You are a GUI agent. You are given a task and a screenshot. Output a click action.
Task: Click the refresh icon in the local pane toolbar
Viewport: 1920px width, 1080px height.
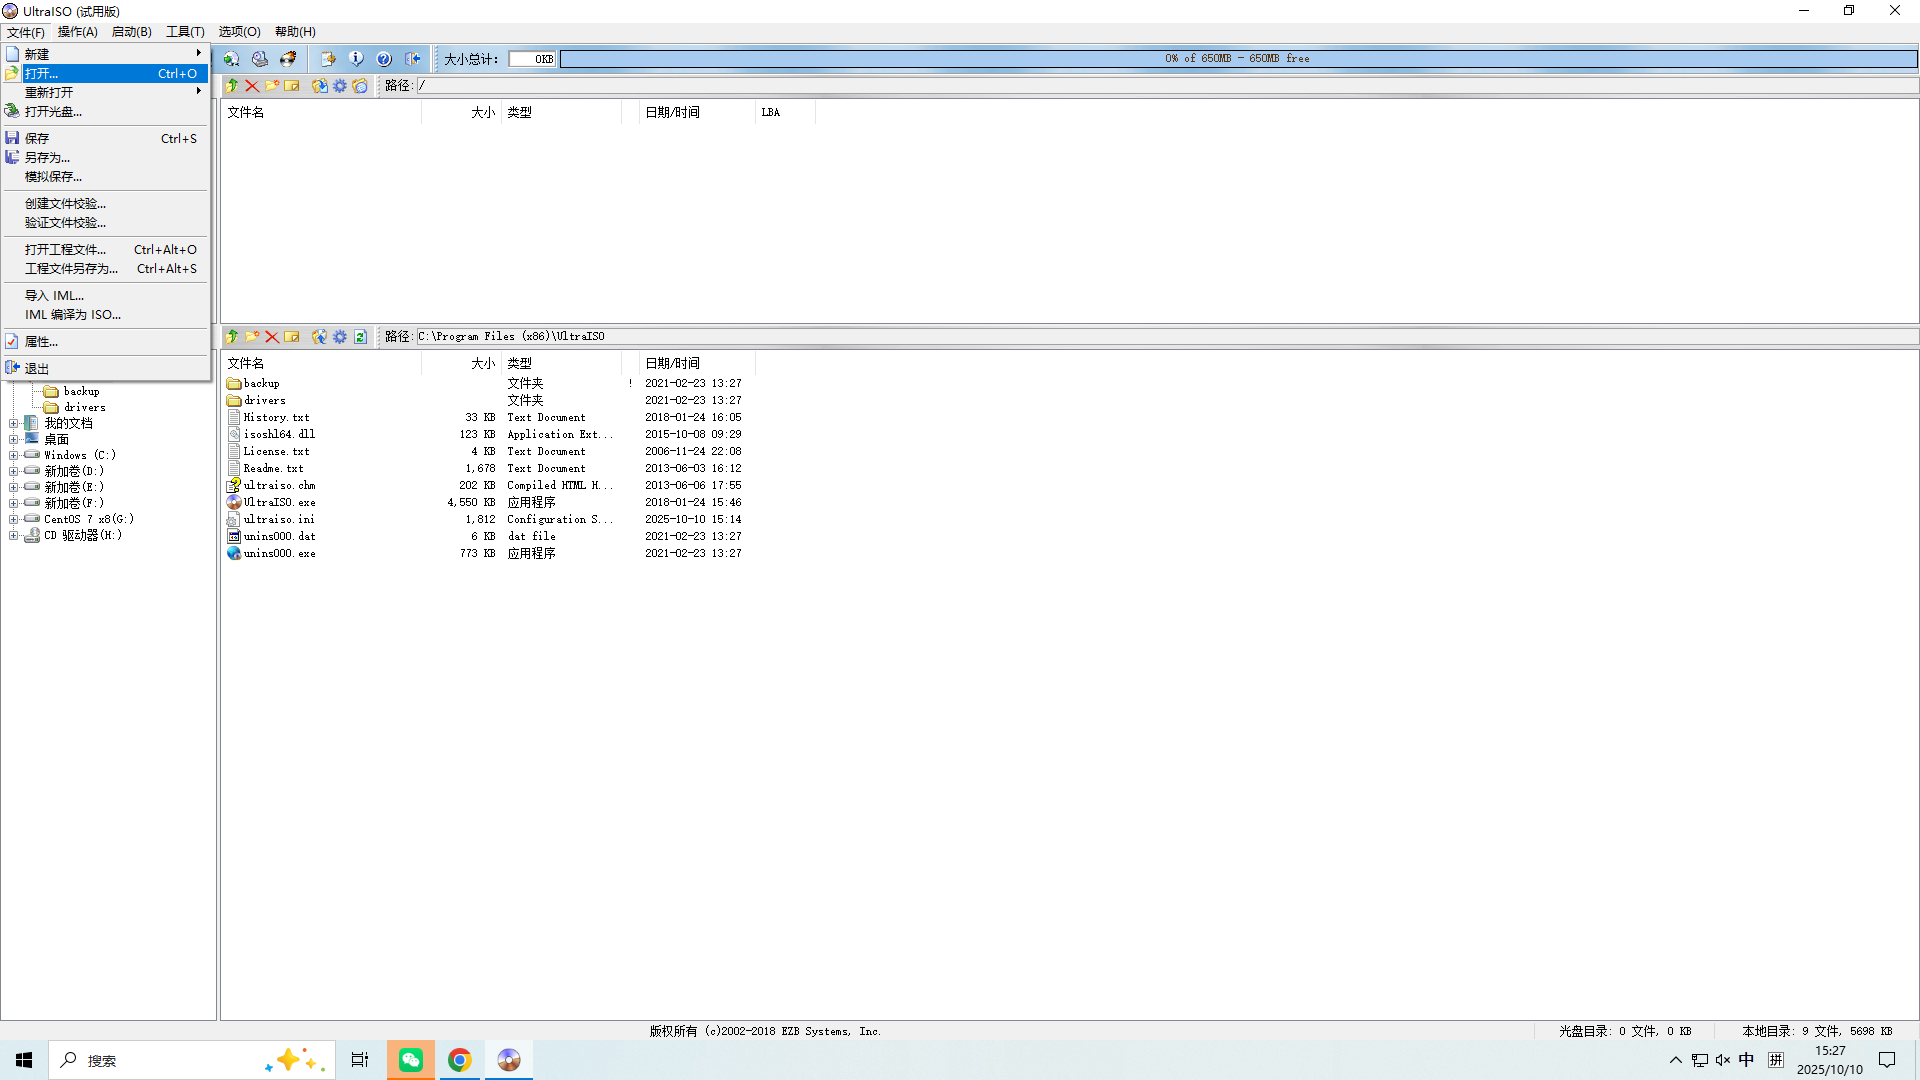360,337
